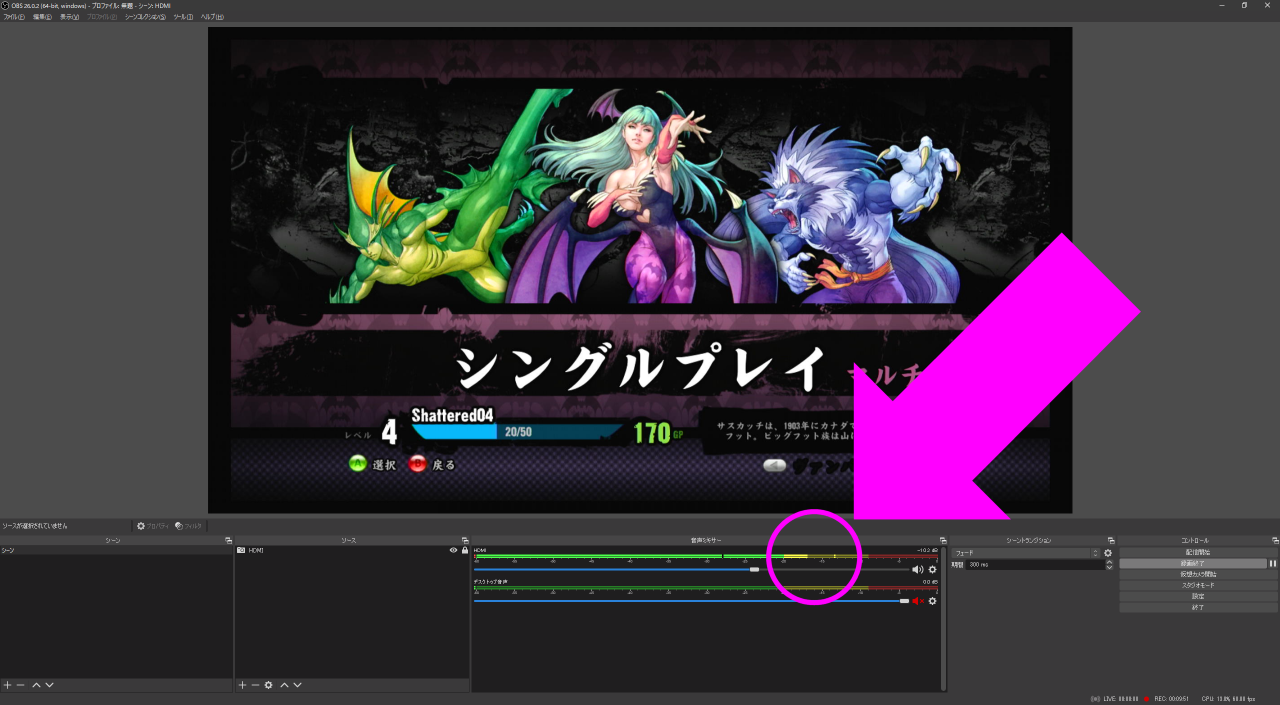
Task: Click the 録画終了 stop recording button
Action: pyautogui.click(x=1193, y=563)
